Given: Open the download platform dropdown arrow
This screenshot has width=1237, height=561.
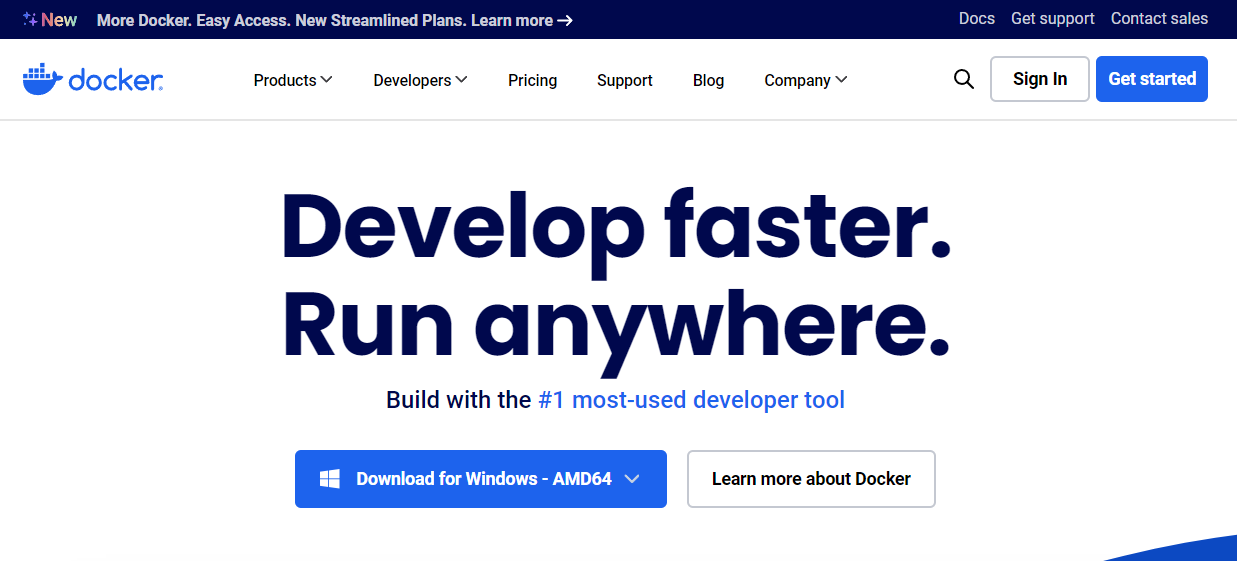Looking at the screenshot, I should click(x=632, y=479).
